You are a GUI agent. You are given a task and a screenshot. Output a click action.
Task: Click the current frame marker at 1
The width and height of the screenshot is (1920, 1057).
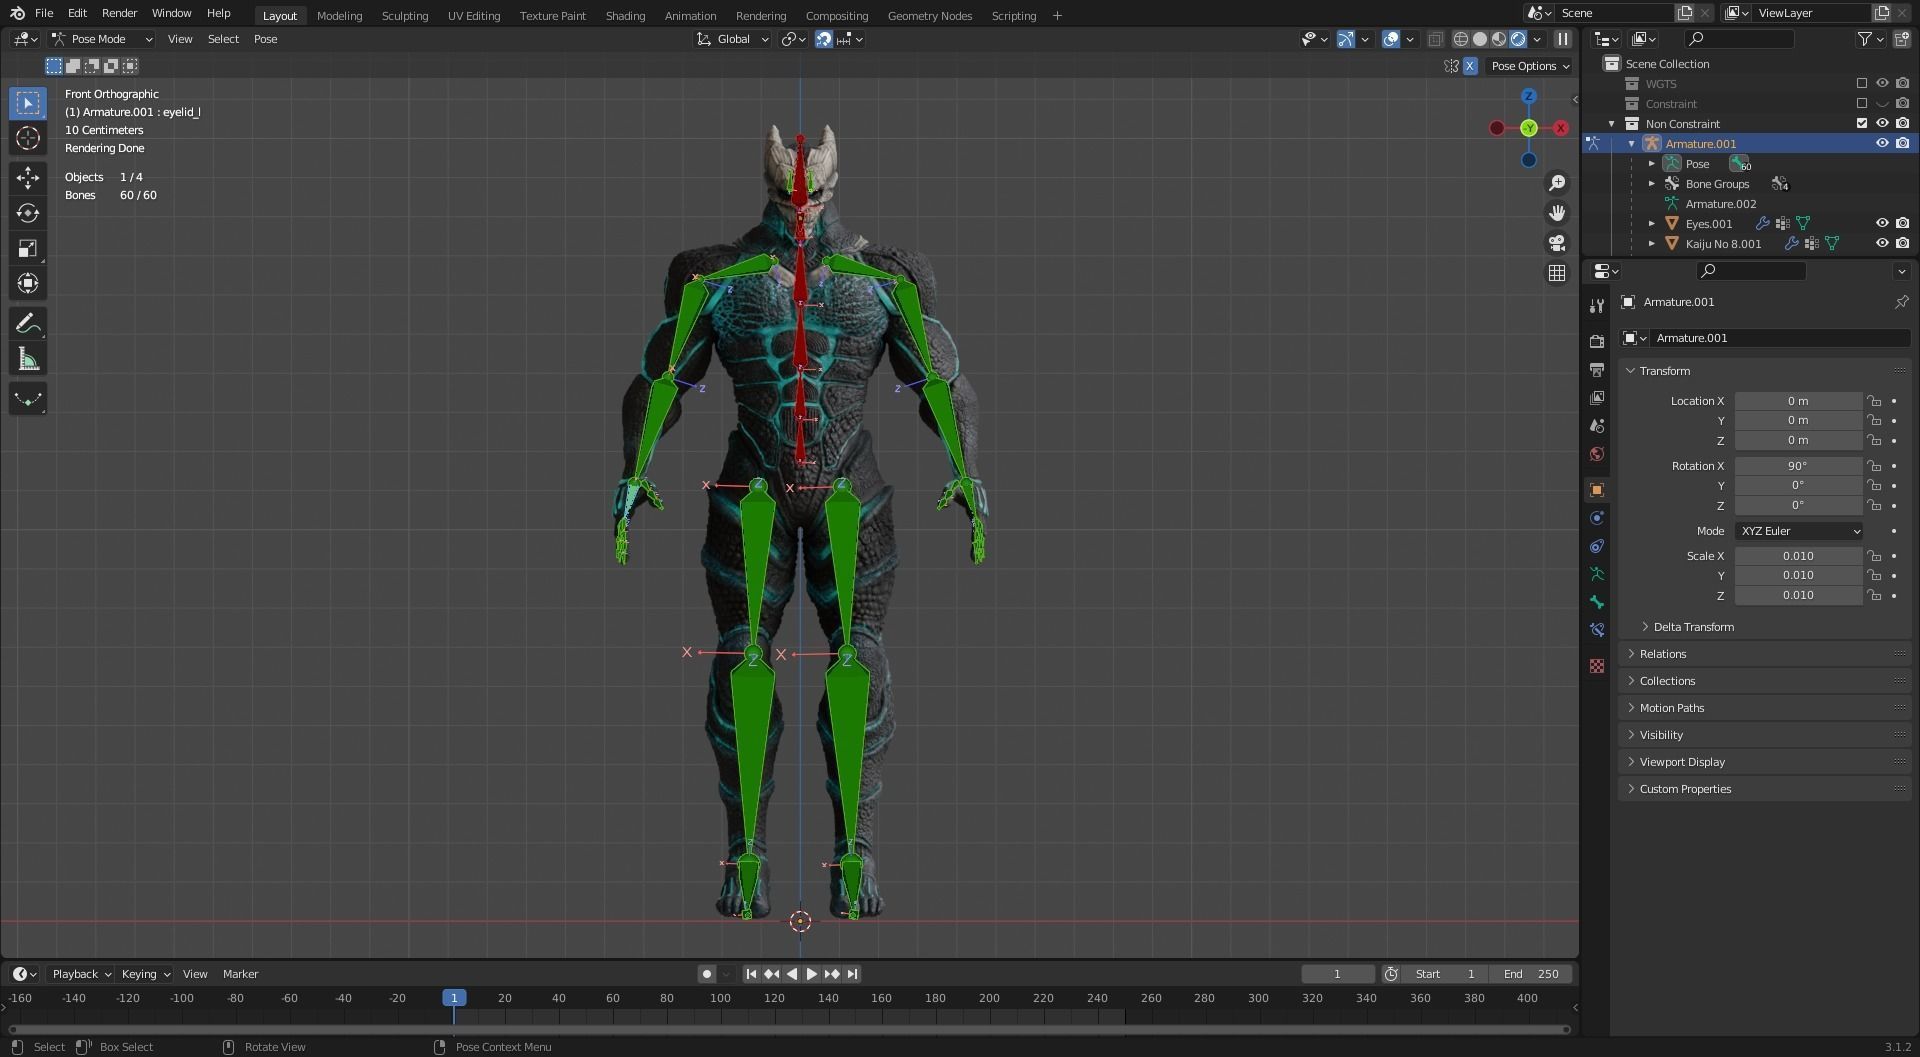(x=454, y=998)
